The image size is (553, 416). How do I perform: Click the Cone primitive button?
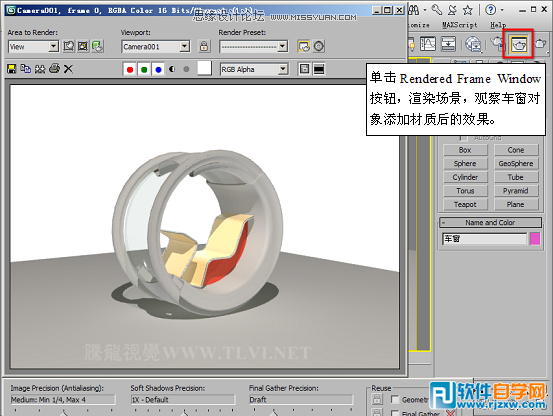pyautogui.click(x=516, y=150)
